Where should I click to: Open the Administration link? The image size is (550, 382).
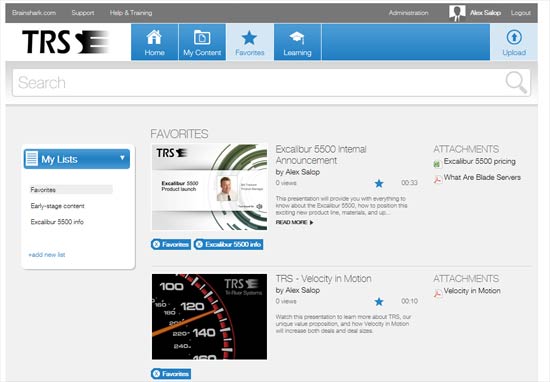(408, 13)
